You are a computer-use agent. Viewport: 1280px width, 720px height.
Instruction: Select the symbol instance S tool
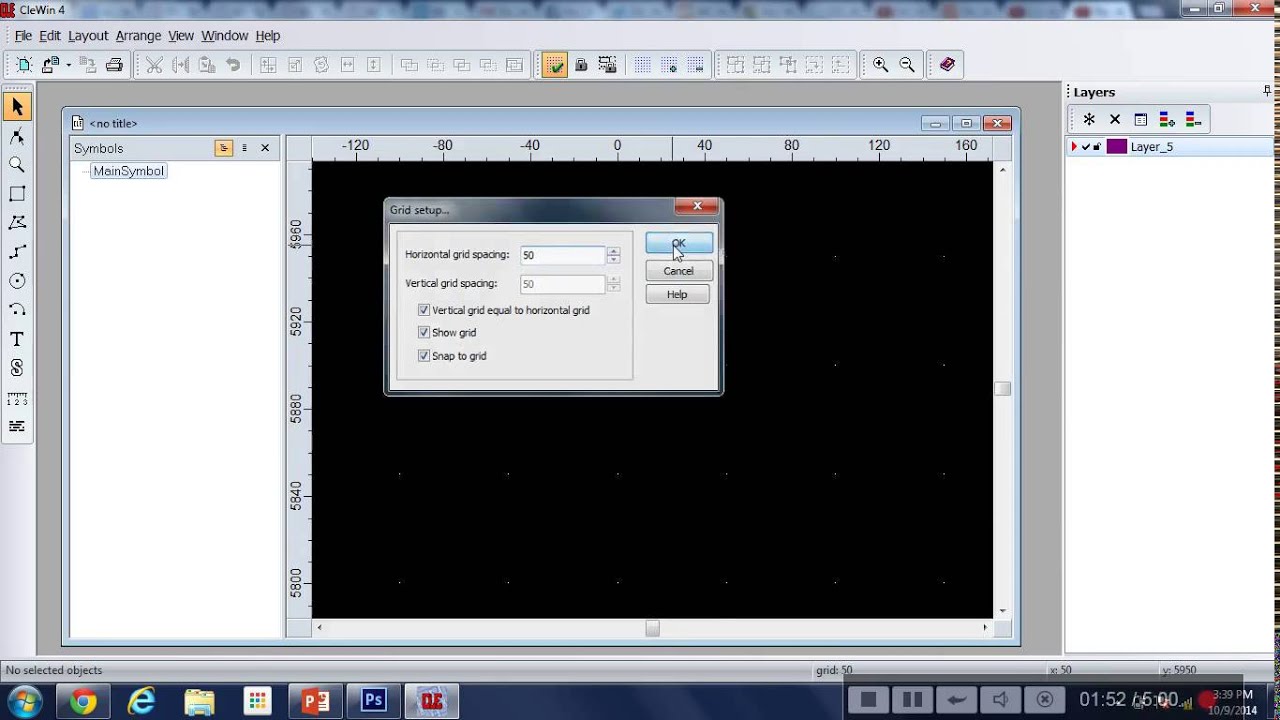pos(16,368)
